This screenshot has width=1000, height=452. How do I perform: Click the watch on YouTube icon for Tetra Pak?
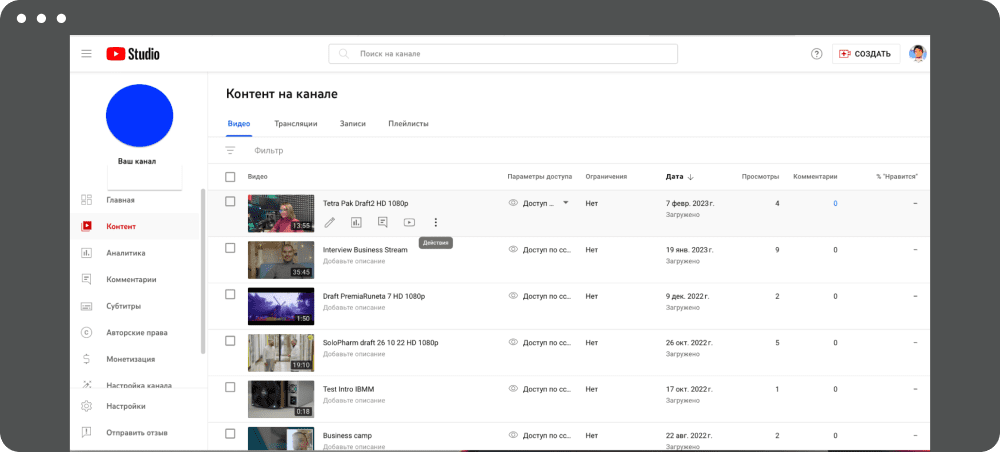(x=409, y=222)
